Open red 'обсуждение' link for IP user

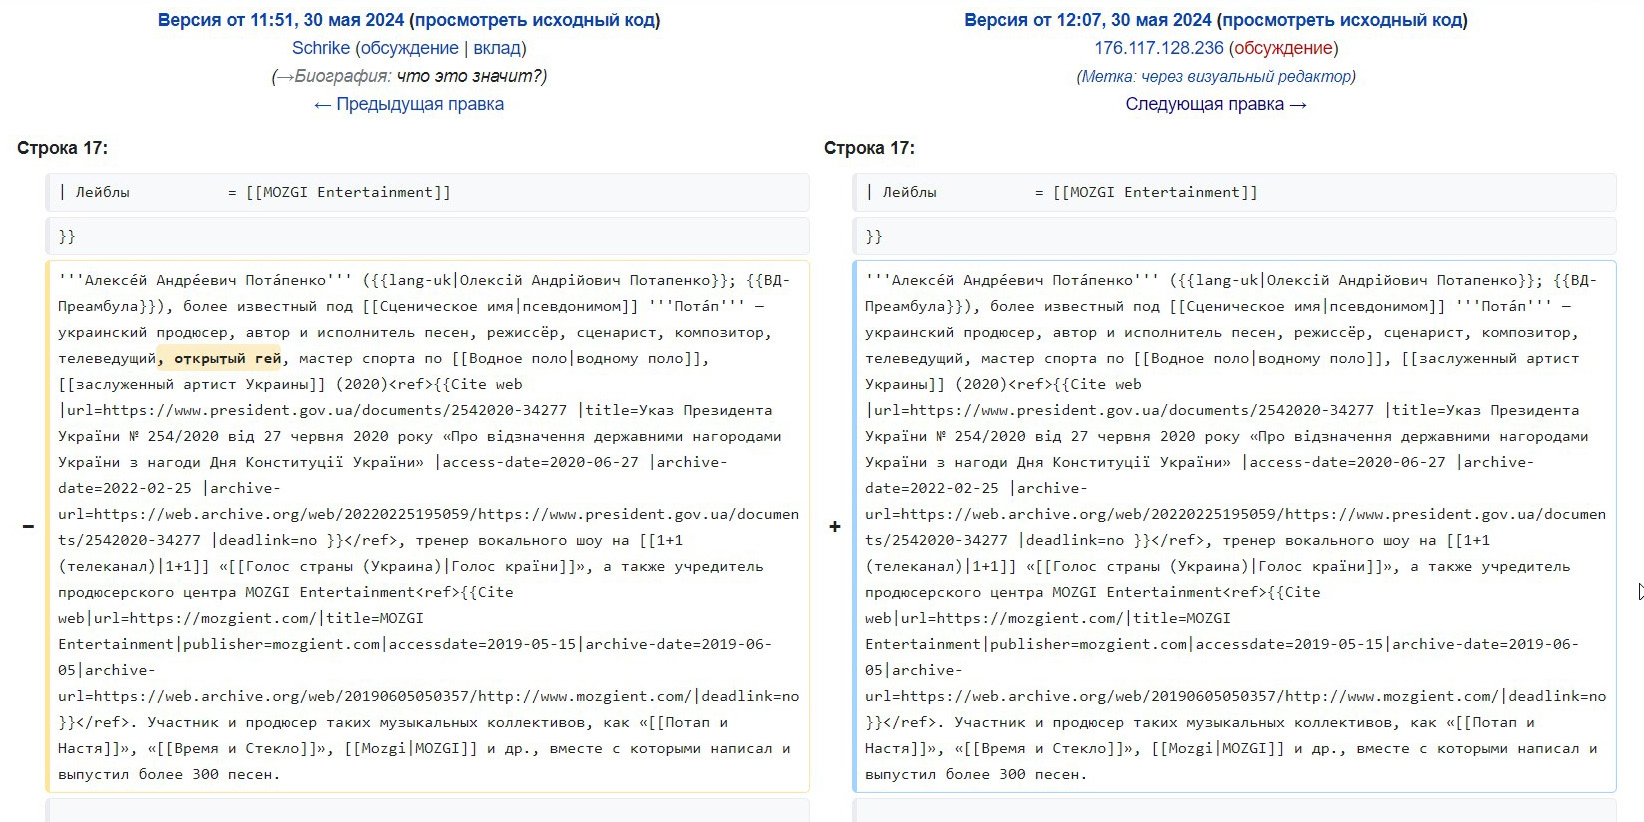[x=1283, y=48]
